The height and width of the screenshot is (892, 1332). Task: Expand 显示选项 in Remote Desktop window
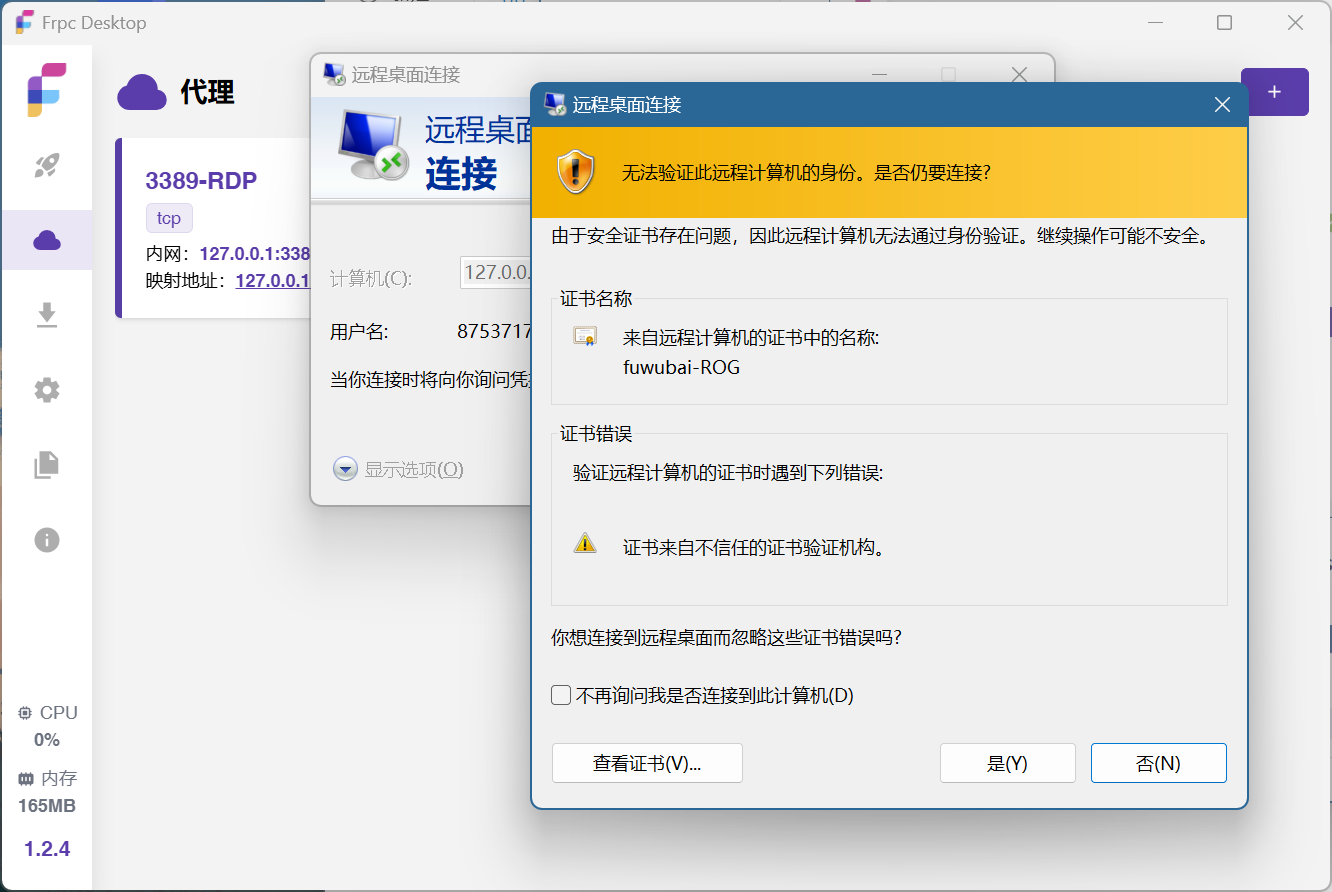pyautogui.click(x=346, y=469)
